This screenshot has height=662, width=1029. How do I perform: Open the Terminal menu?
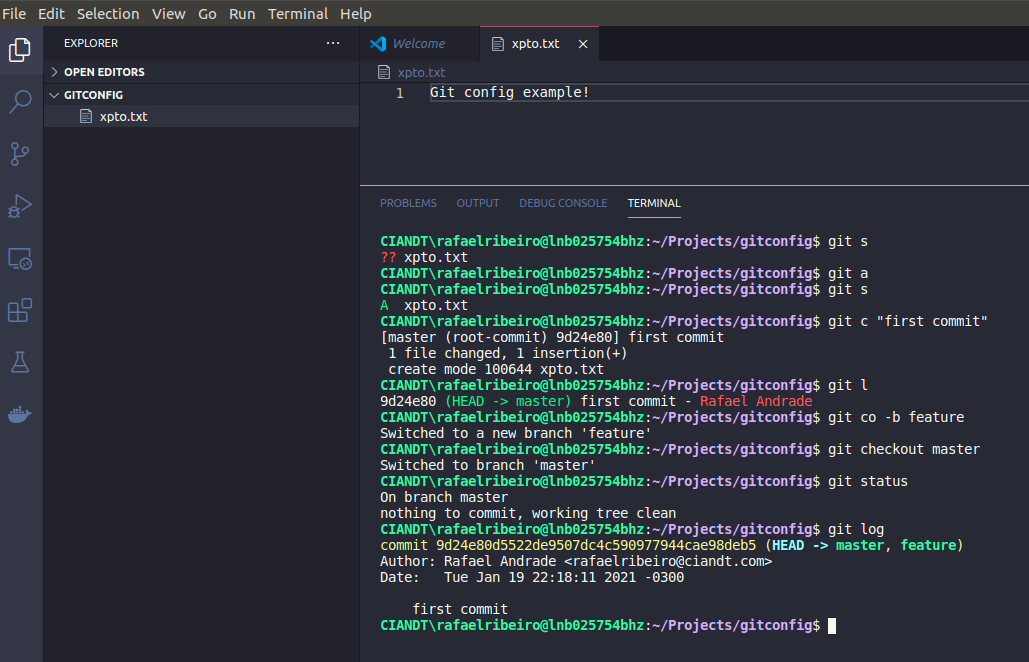pyautogui.click(x=297, y=13)
